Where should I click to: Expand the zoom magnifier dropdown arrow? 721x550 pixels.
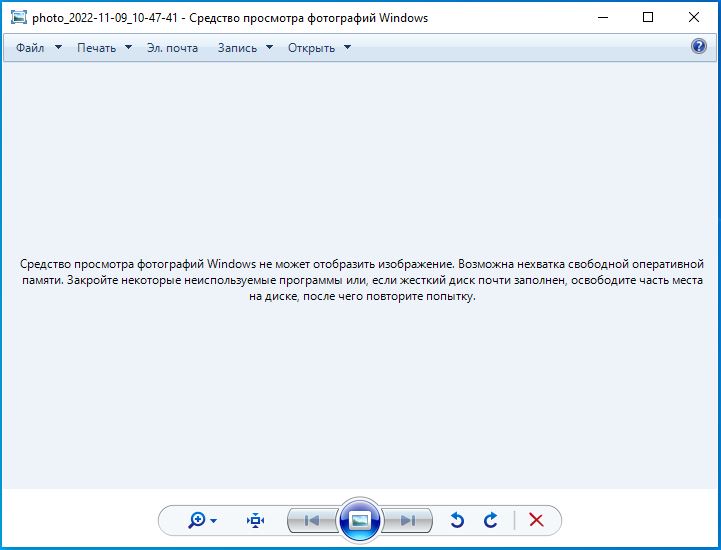point(213,521)
